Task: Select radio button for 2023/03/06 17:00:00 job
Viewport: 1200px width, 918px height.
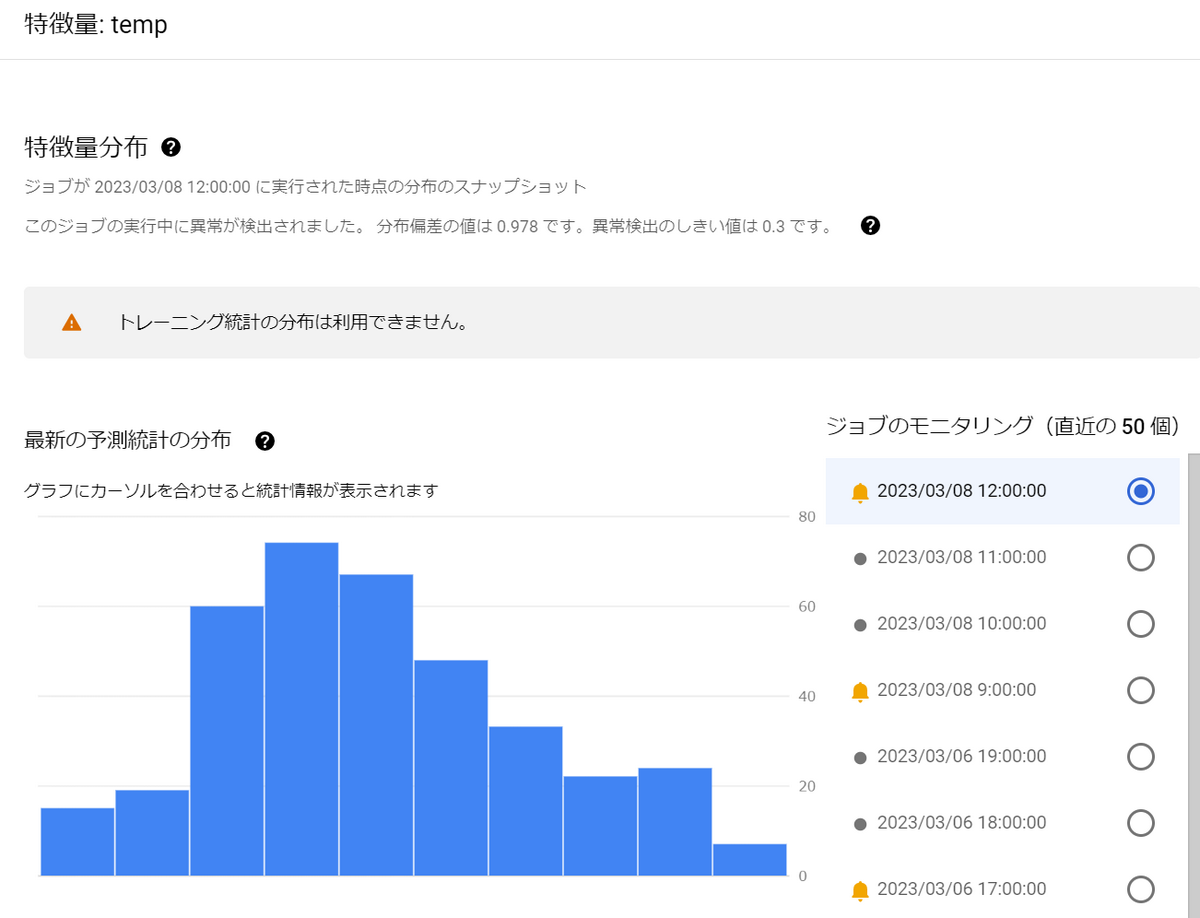Action: [x=1141, y=889]
